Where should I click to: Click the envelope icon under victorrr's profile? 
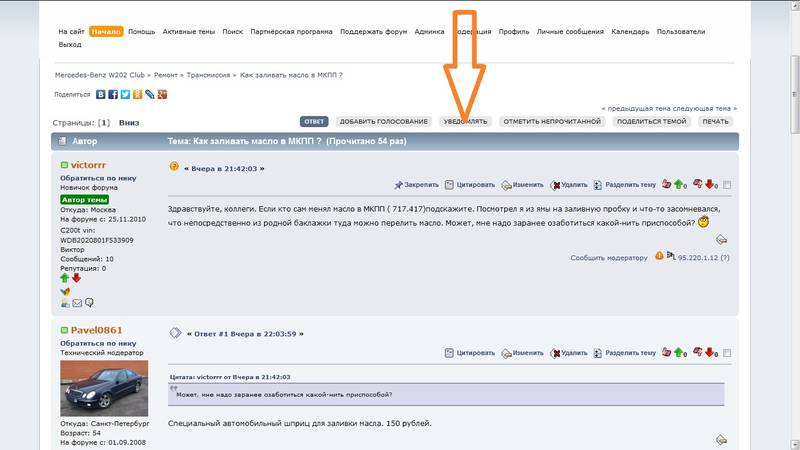(x=77, y=302)
